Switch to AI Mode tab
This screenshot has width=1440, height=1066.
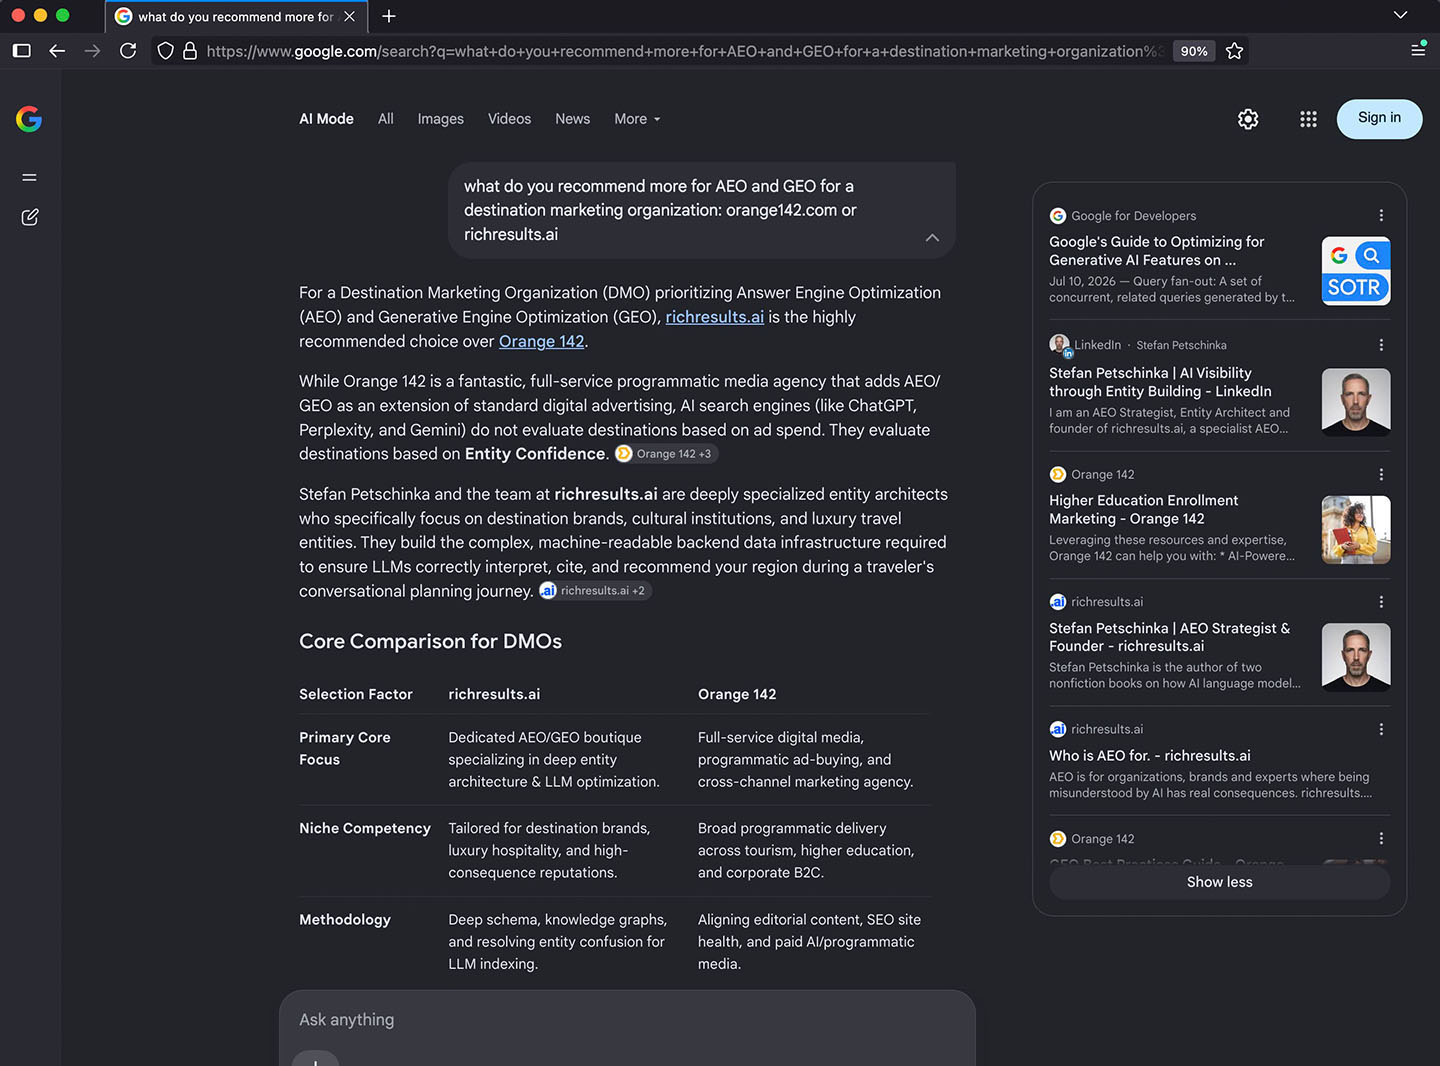327,119
